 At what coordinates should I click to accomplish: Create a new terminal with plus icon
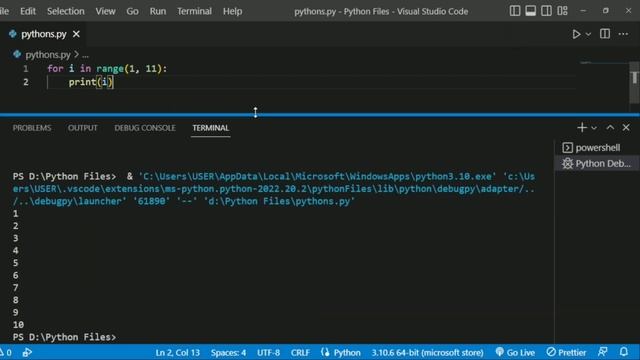[582, 128]
